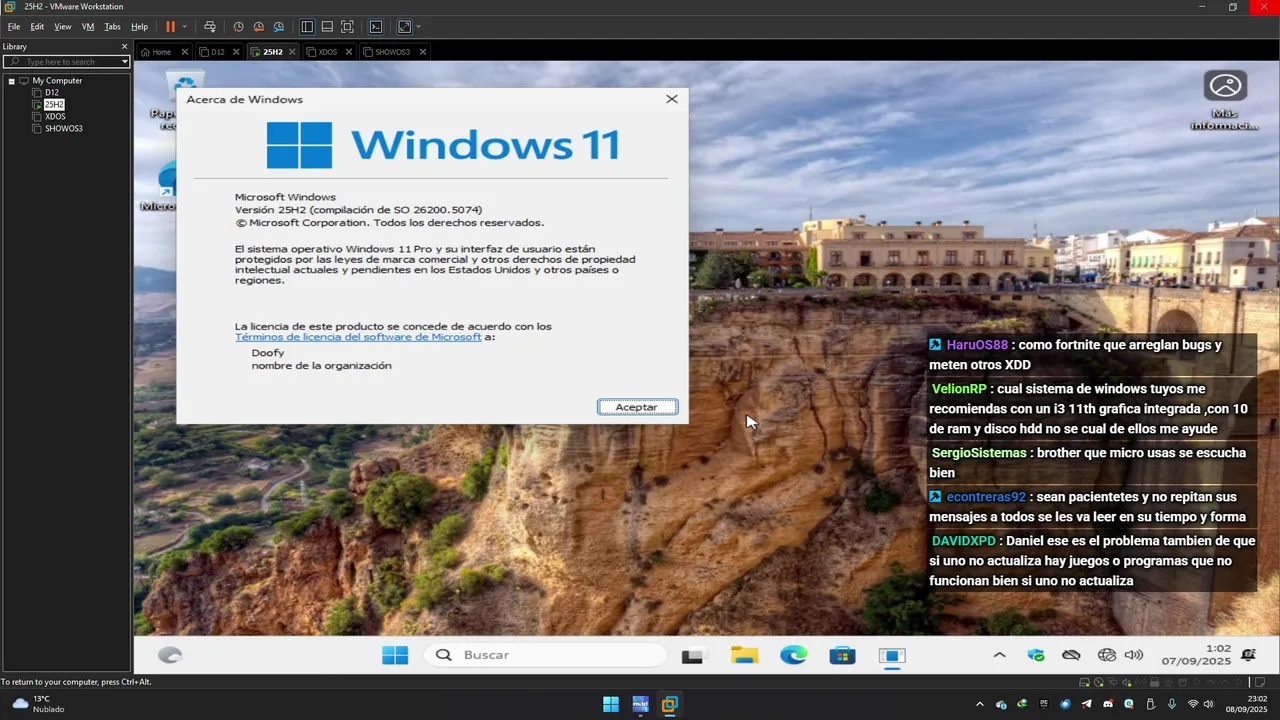Open the Help menu
This screenshot has width=1280, height=720.
click(x=139, y=27)
